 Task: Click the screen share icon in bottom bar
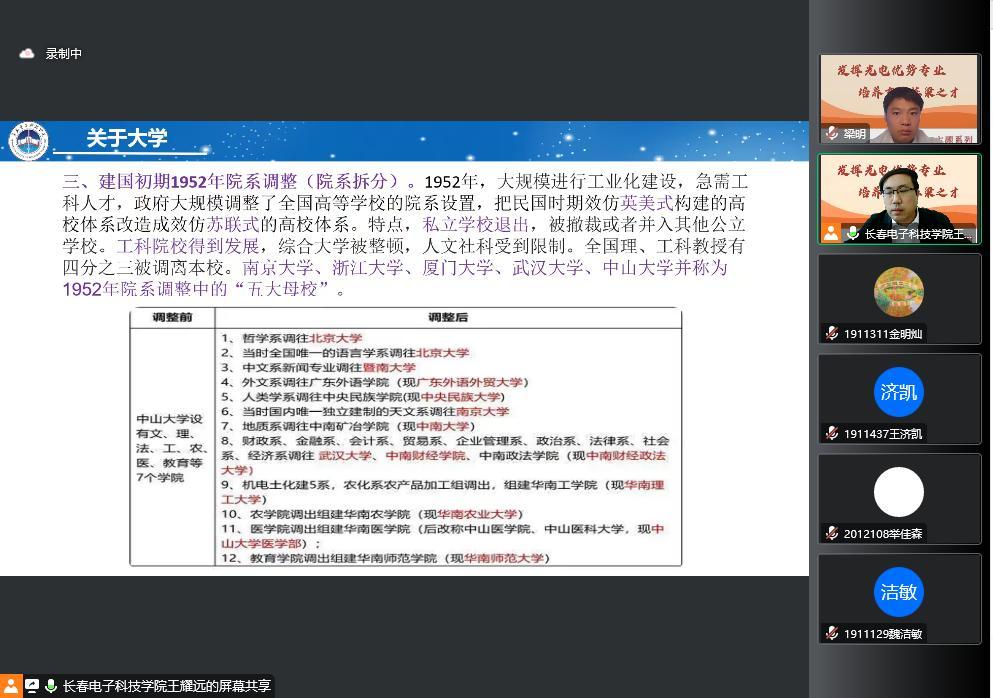[x=32, y=686]
